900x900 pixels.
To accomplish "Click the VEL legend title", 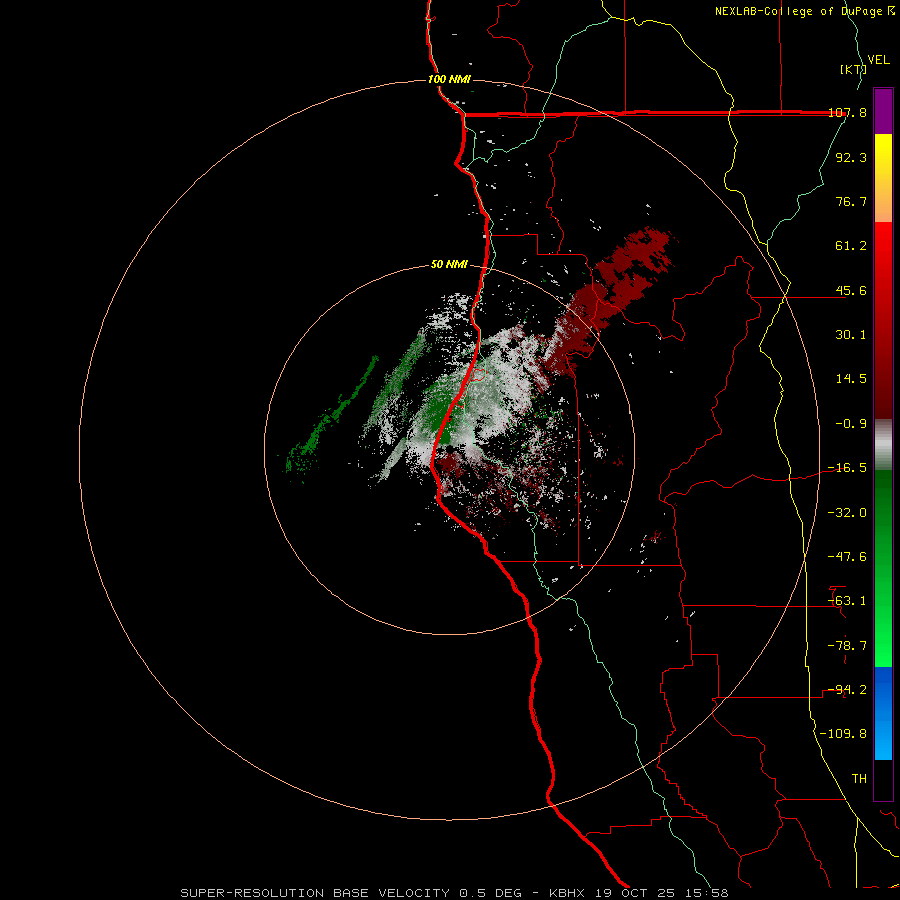I will (878, 60).
